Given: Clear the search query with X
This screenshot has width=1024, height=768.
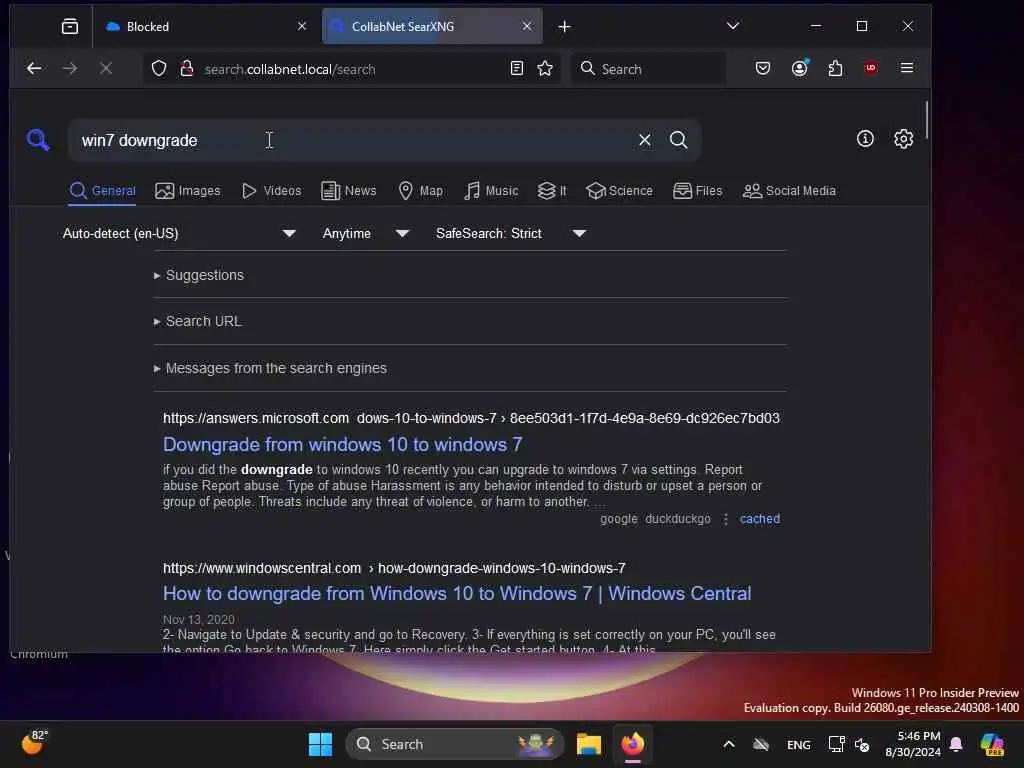Looking at the screenshot, I should [645, 140].
